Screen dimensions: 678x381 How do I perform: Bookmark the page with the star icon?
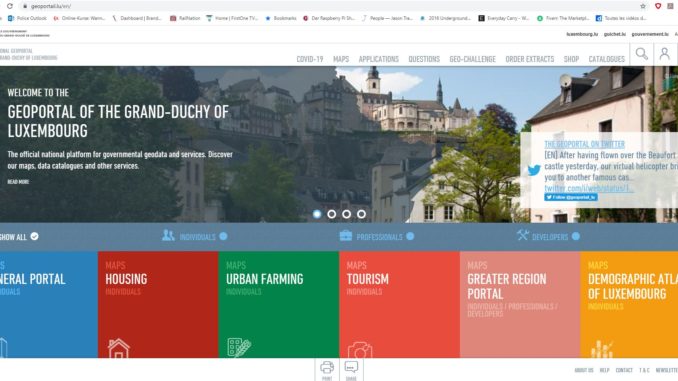(x=643, y=6)
